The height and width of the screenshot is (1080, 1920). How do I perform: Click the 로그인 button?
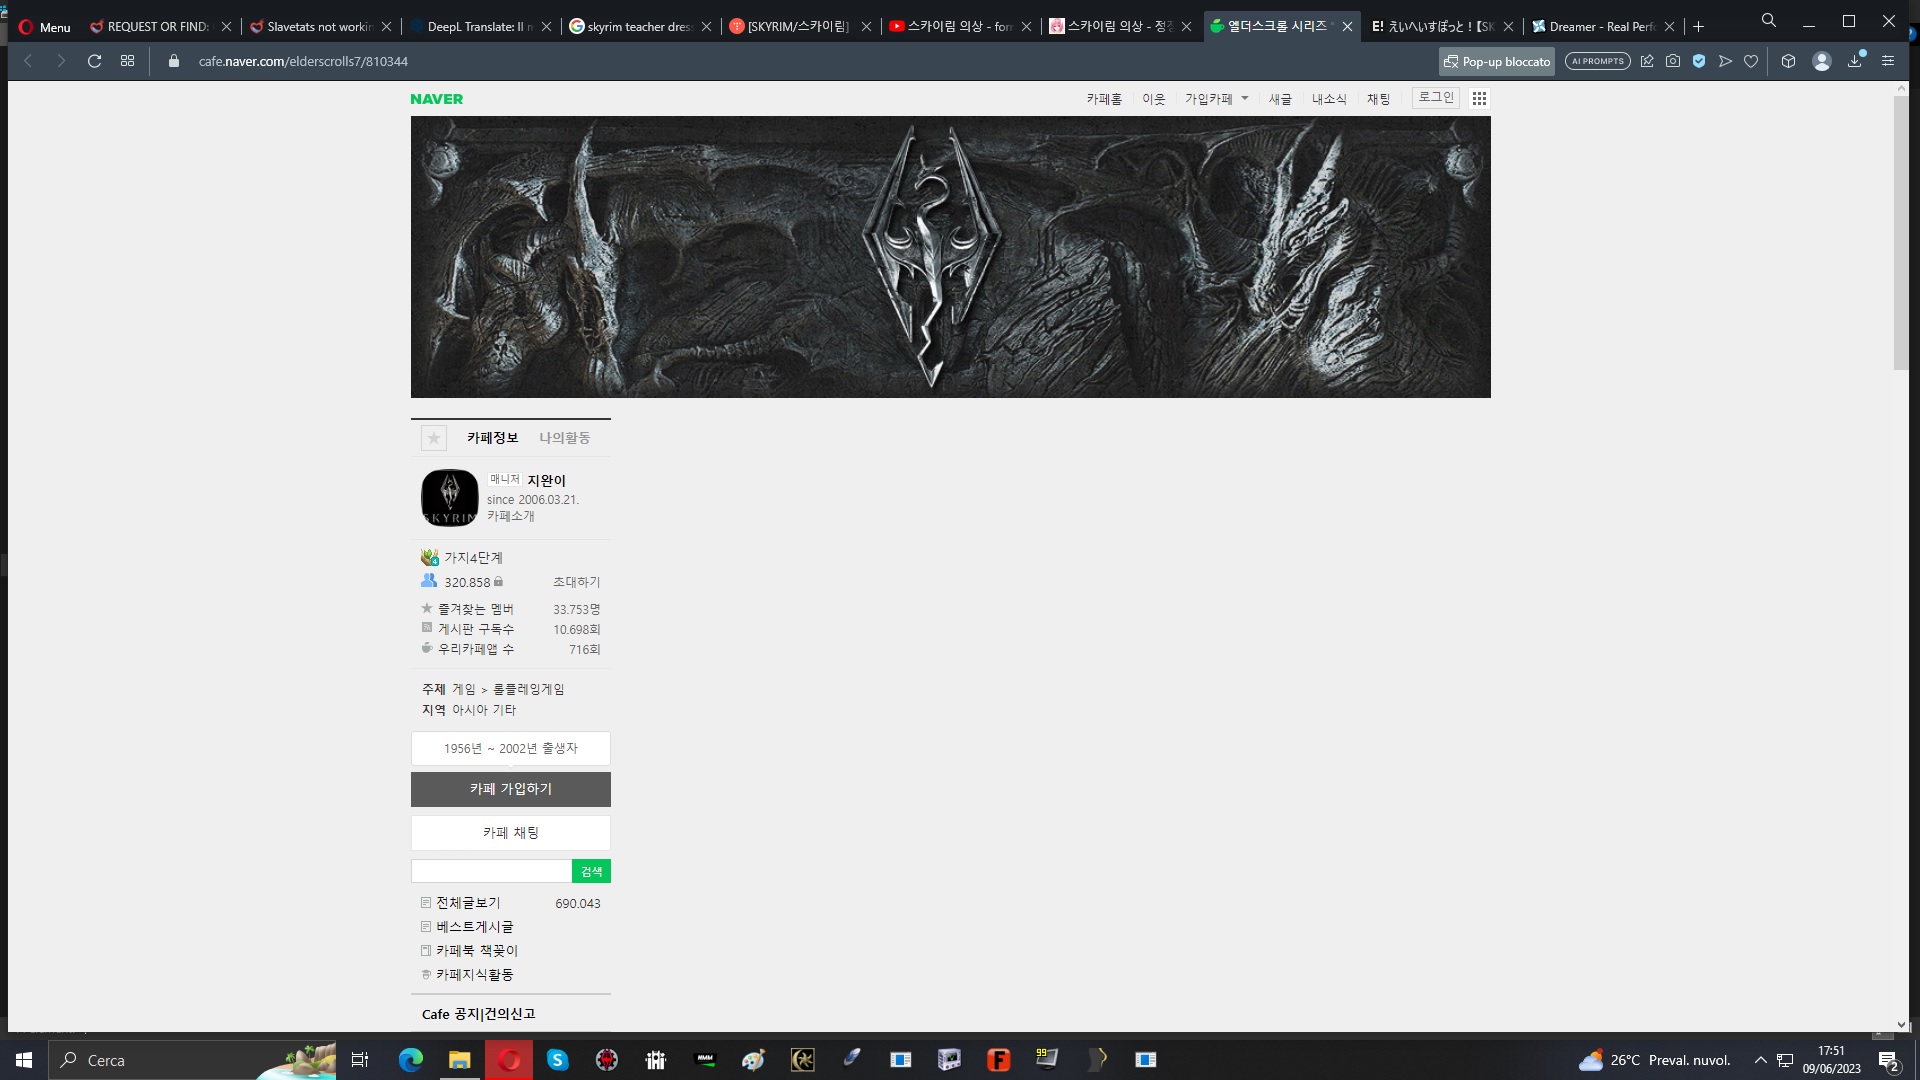click(1436, 98)
